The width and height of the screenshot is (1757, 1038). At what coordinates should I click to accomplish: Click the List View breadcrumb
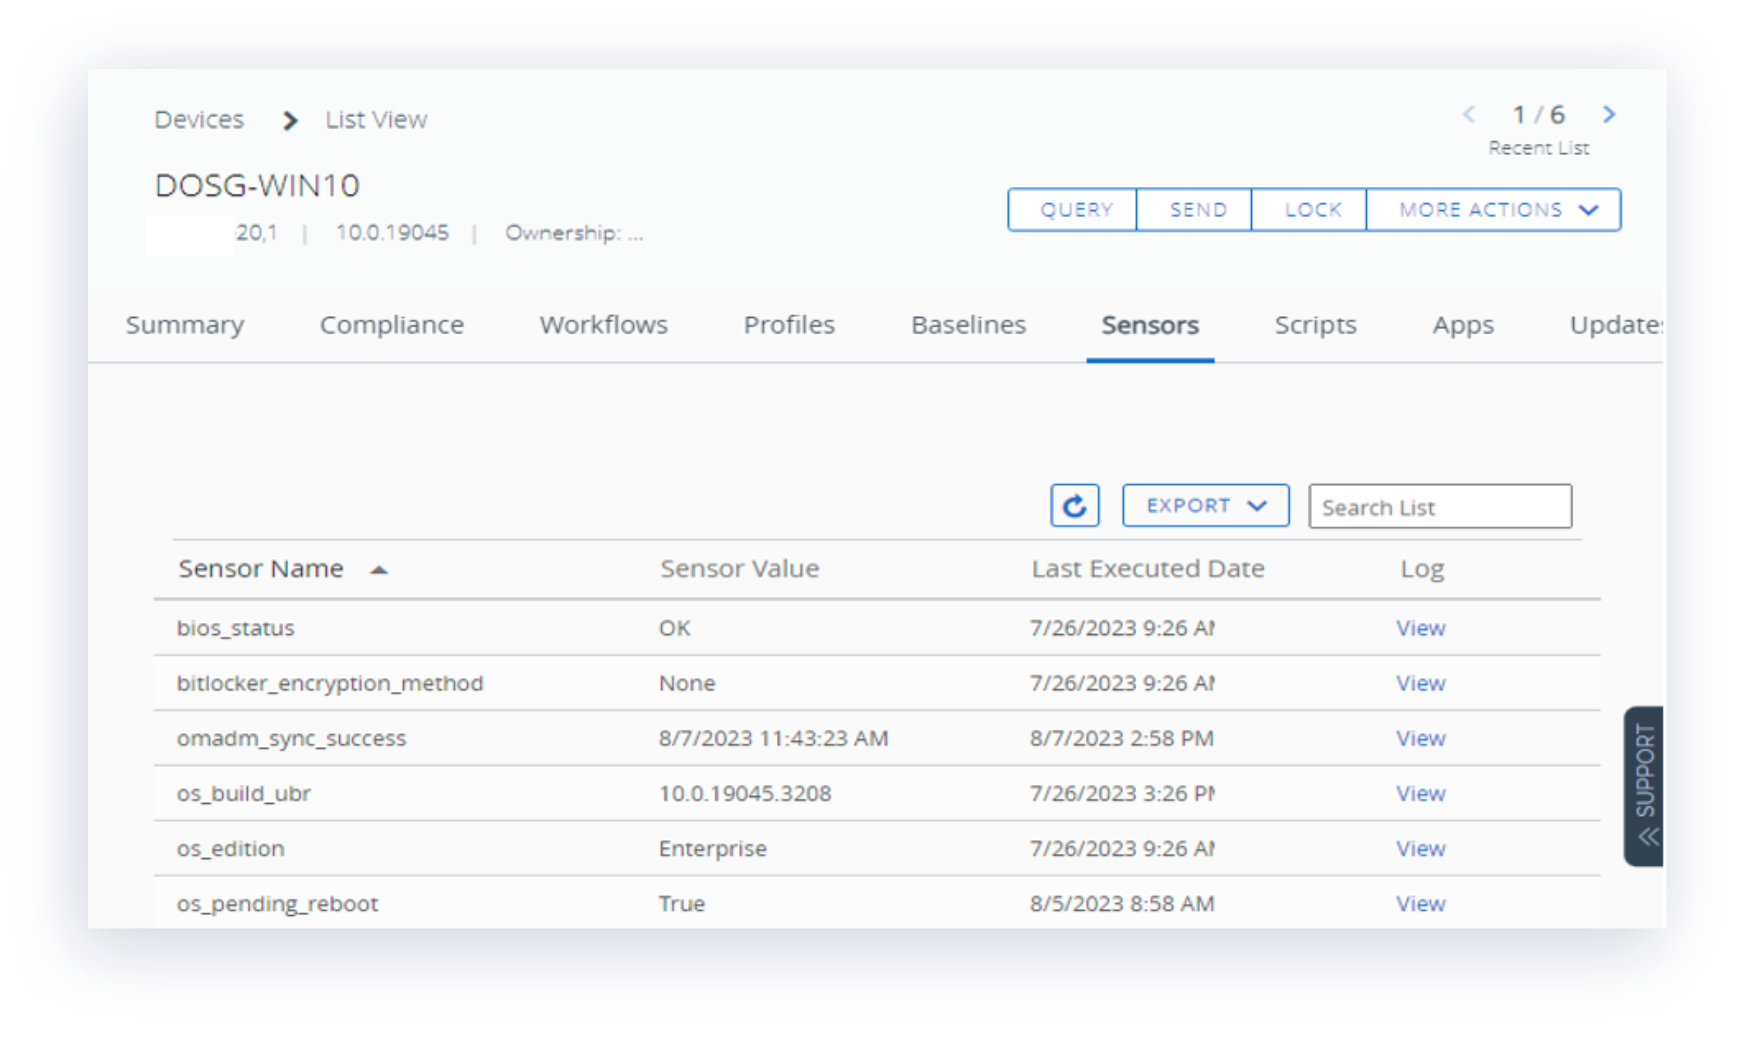tap(376, 120)
